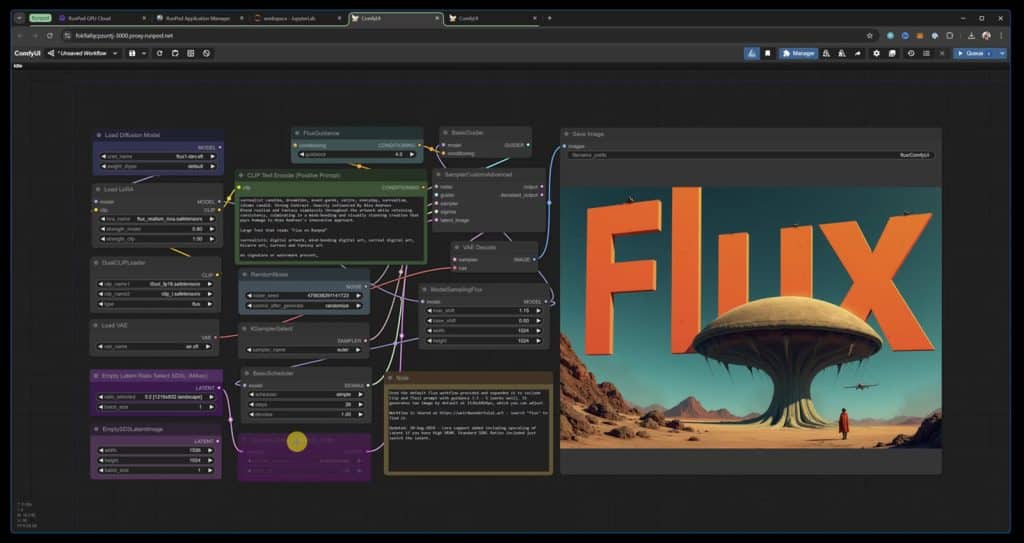Click the green Runpod tab group label
1024x543 pixels.
click(40, 18)
